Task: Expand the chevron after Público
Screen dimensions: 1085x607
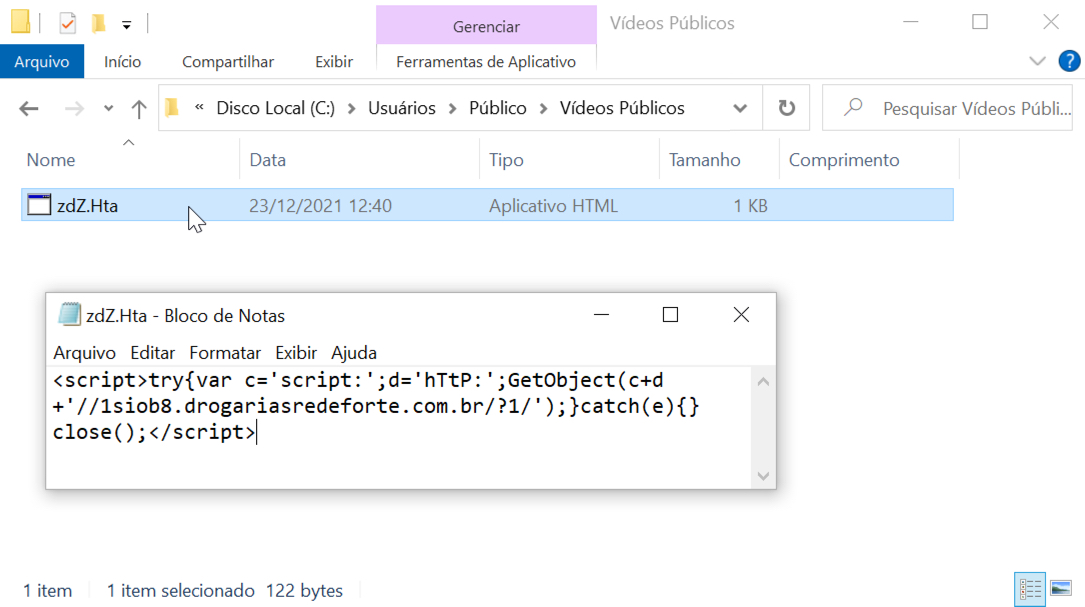Action: point(544,109)
